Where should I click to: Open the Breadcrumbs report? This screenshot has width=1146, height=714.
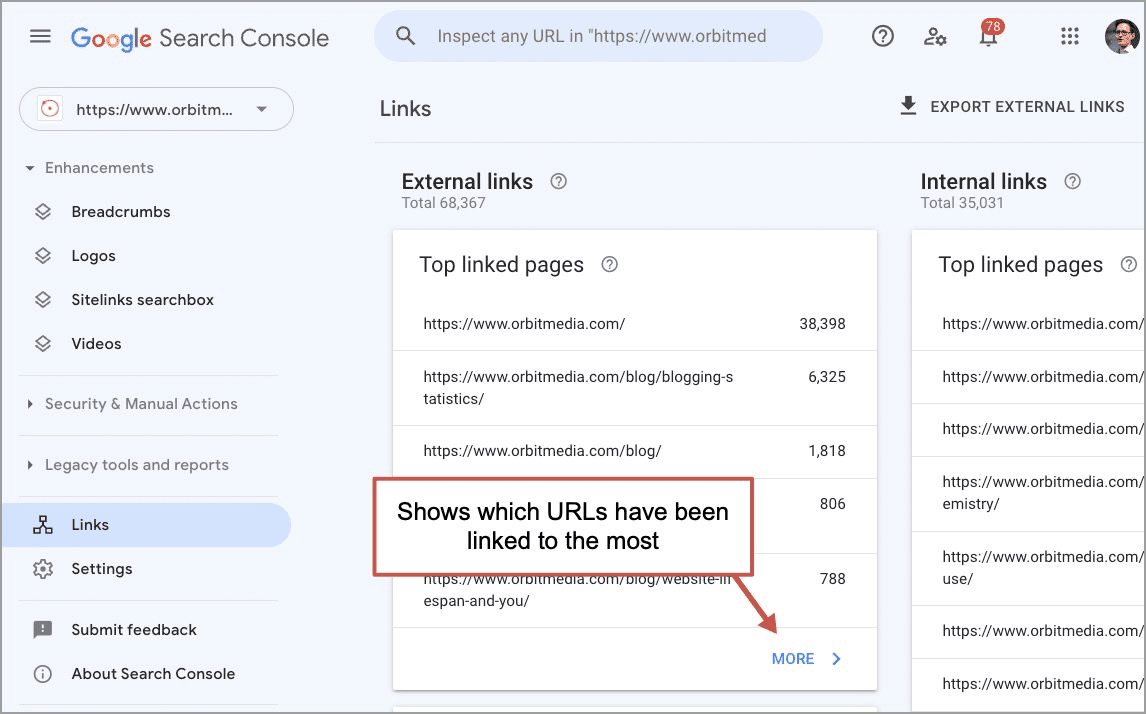click(121, 212)
